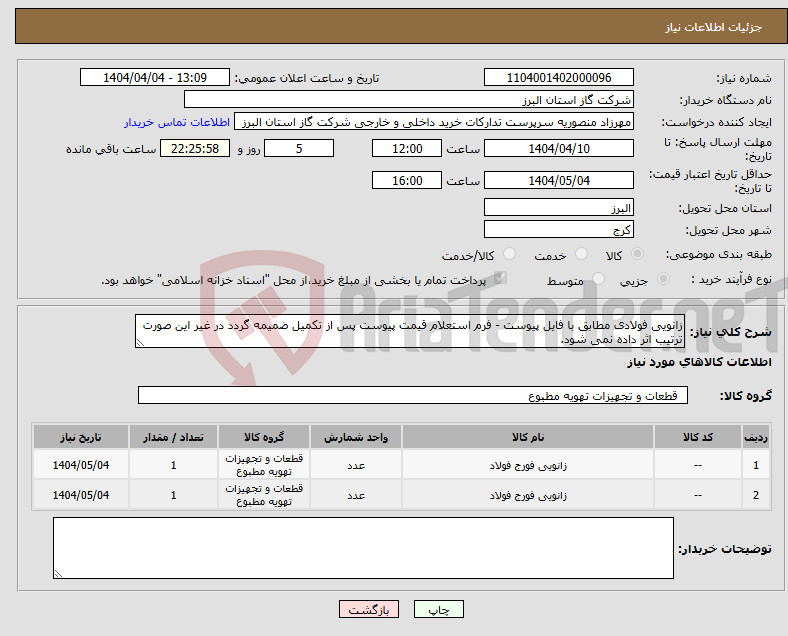The height and width of the screenshot is (636, 788).
Task: Click the request creator name field
Action: (434, 122)
